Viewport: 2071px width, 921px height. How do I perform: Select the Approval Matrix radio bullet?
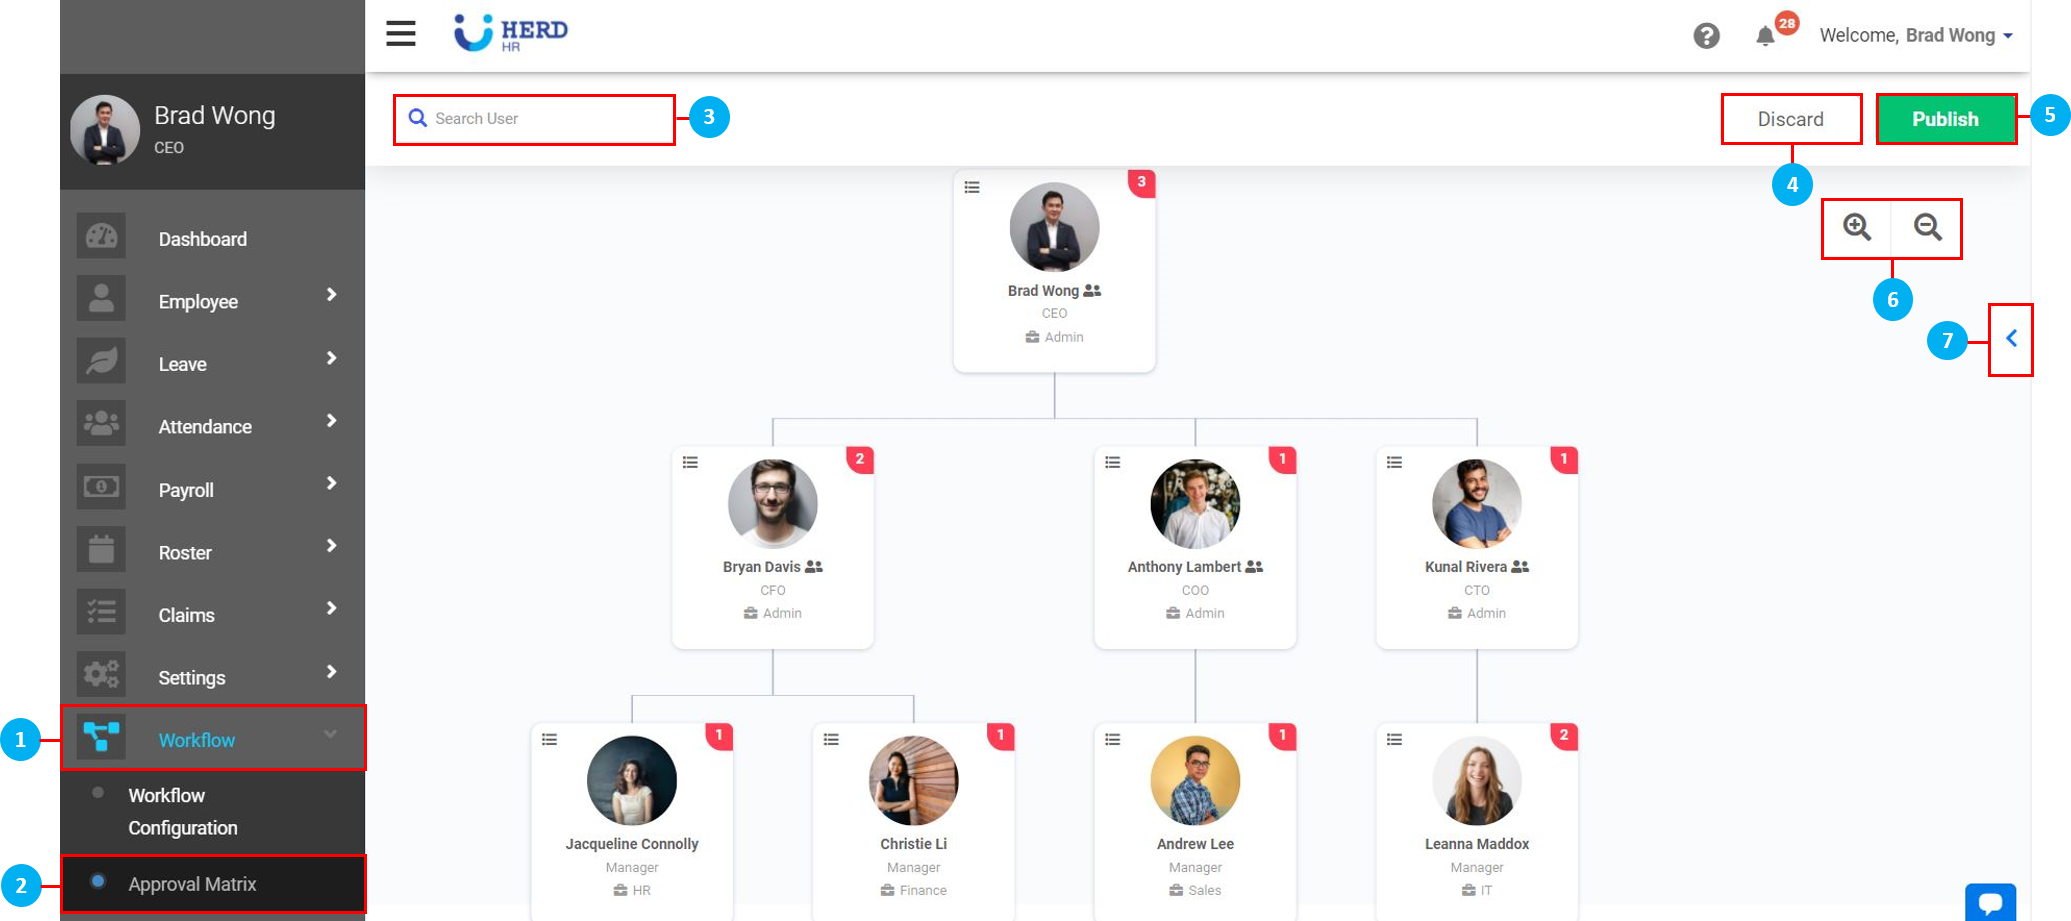(x=98, y=882)
